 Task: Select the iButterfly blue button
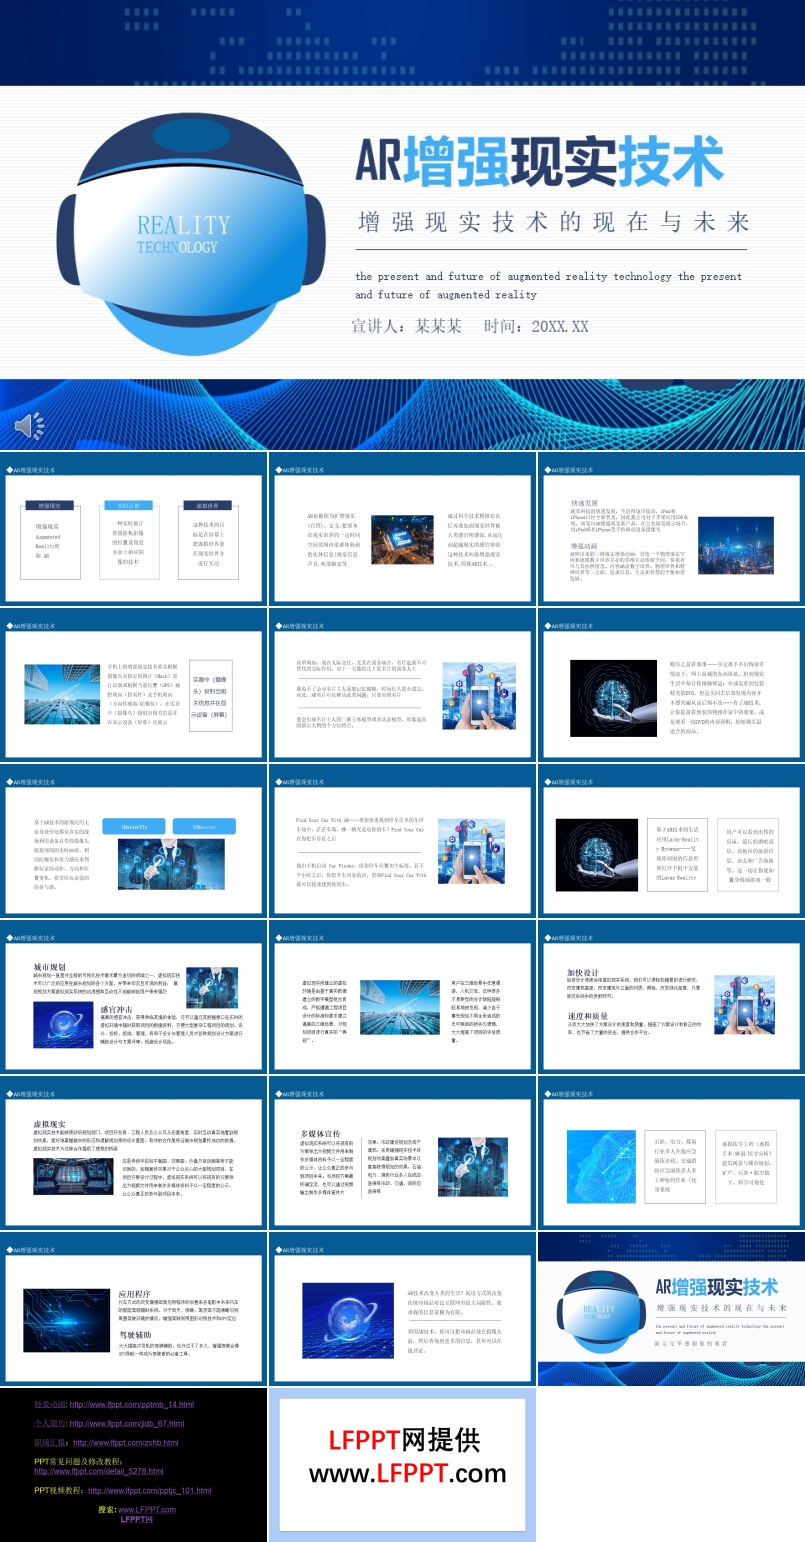coord(133,827)
